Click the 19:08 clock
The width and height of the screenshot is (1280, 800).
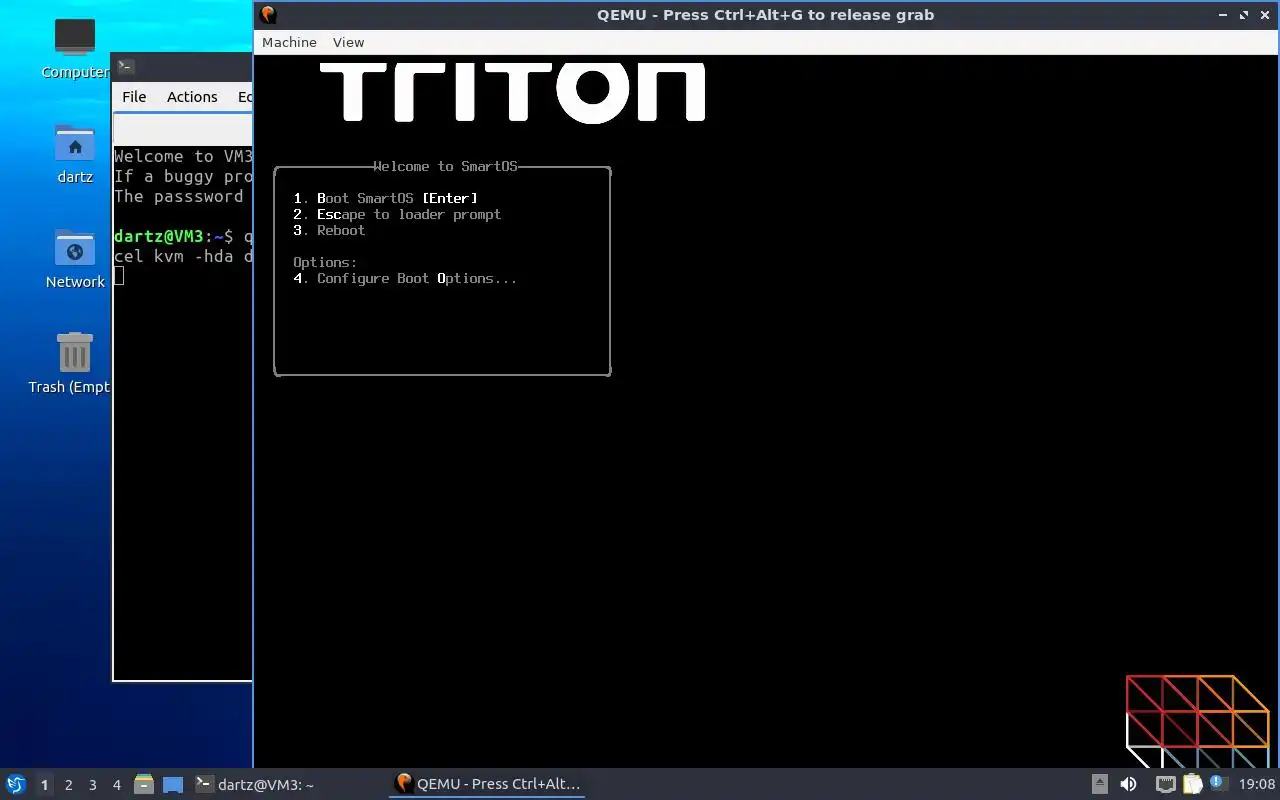(1257, 785)
